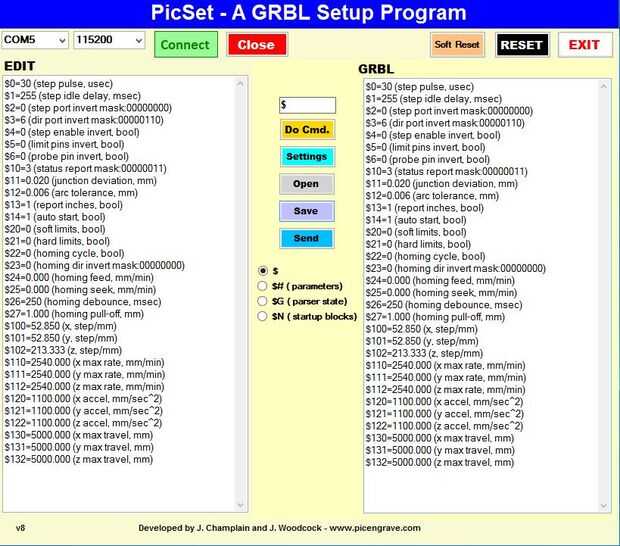Click the GRBL panel scroll up arrow

[x=603, y=87]
